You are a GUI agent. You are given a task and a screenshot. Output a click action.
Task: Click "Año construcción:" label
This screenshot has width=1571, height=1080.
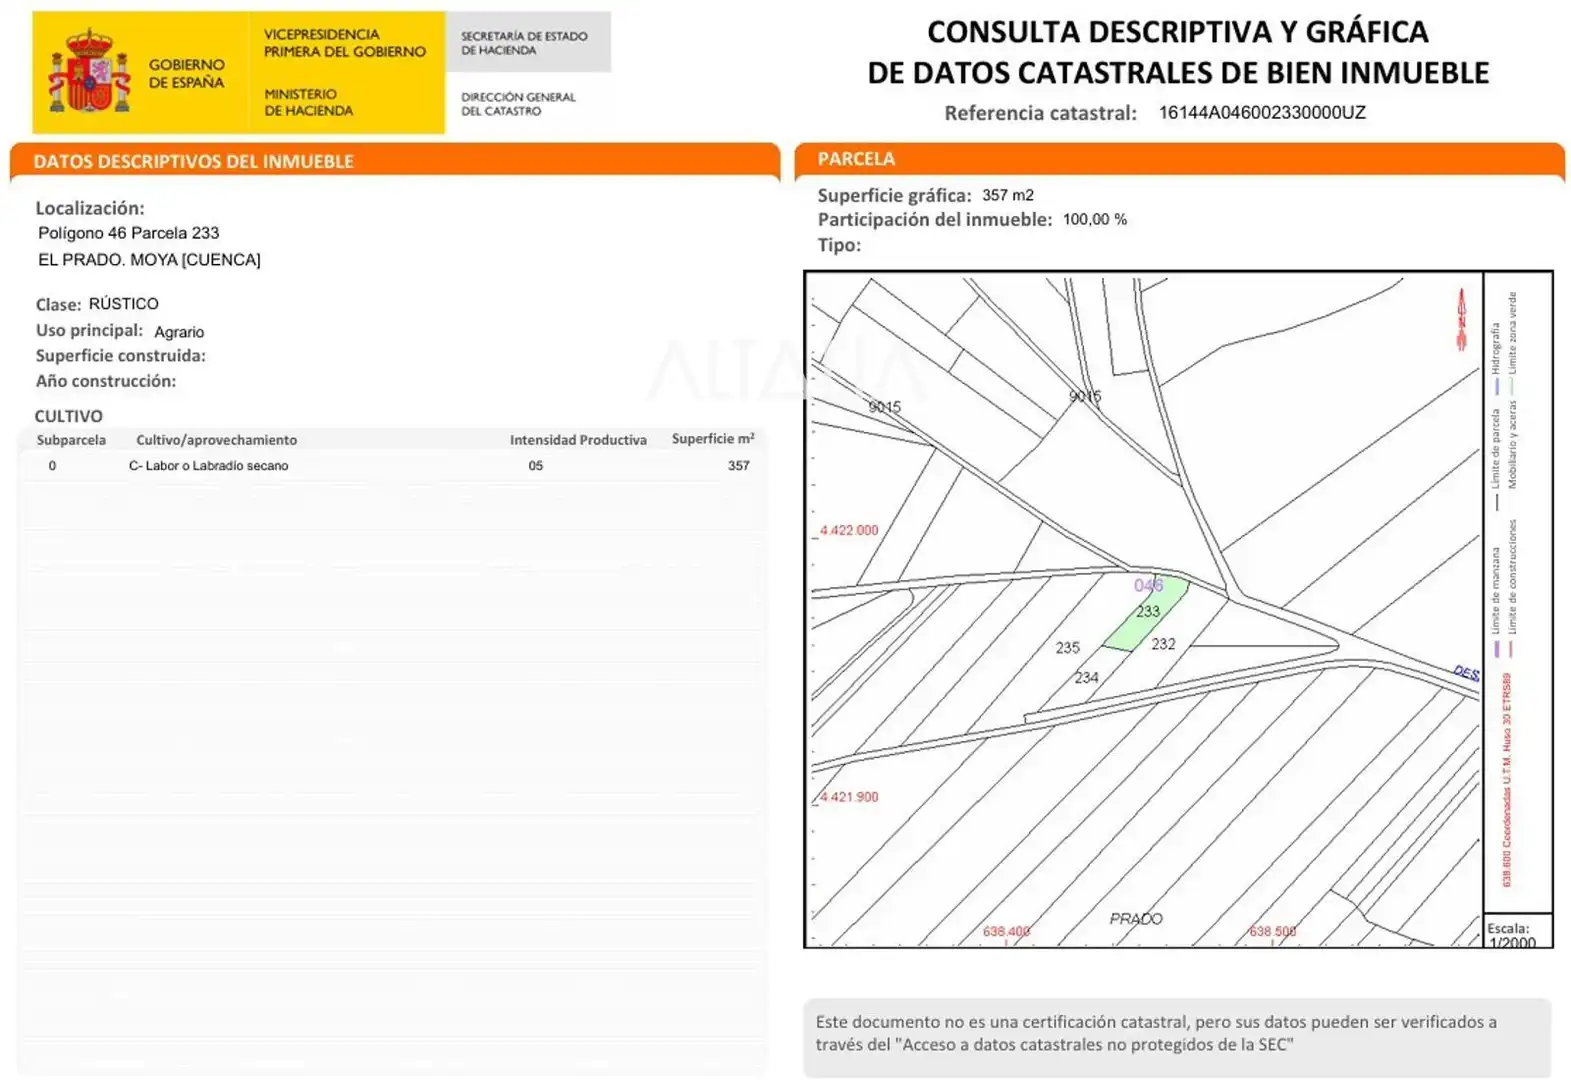[x=106, y=381]
